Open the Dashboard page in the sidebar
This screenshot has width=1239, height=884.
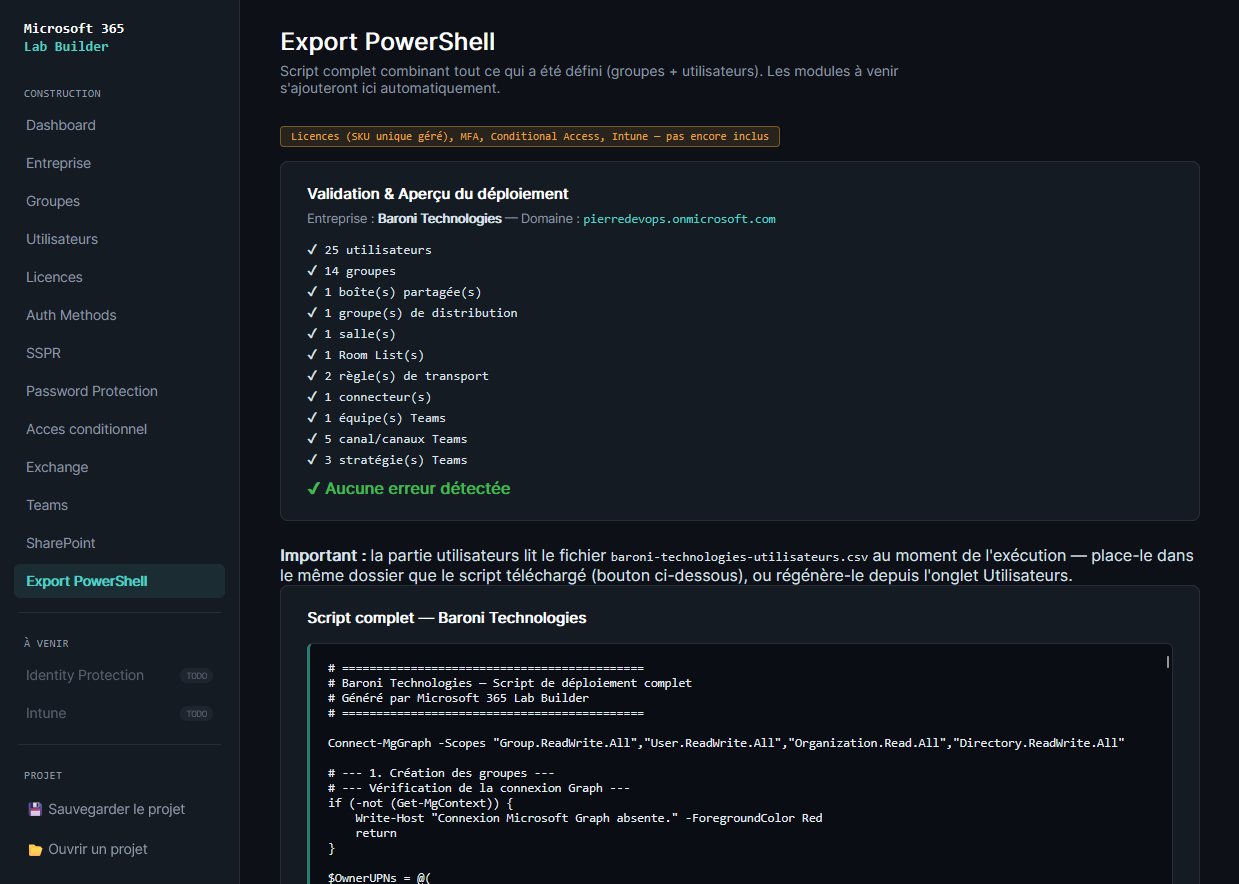pyautogui.click(x=119, y=125)
